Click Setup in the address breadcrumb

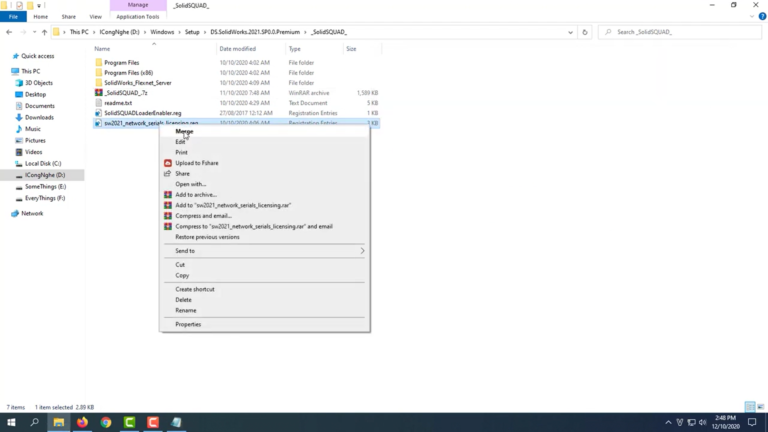click(192, 32)
